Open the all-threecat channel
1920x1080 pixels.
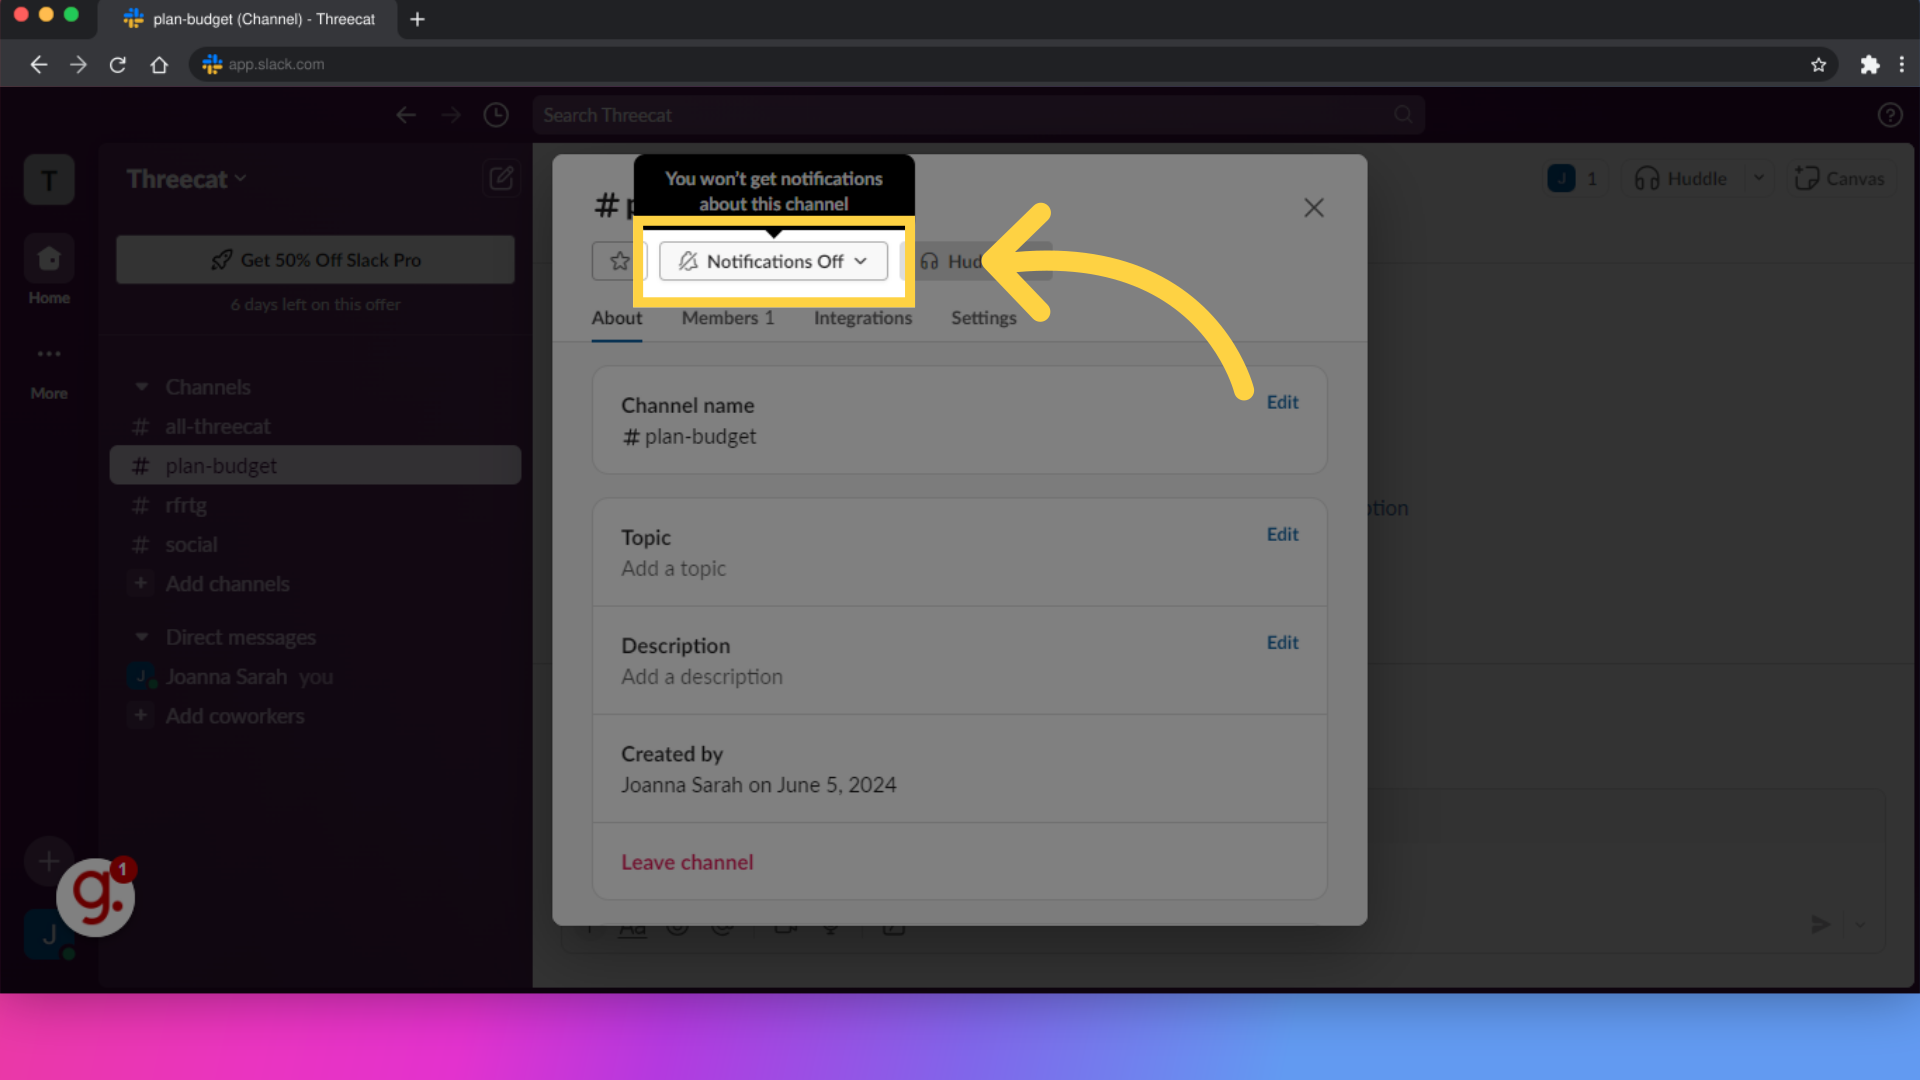(x=316, y=427)
